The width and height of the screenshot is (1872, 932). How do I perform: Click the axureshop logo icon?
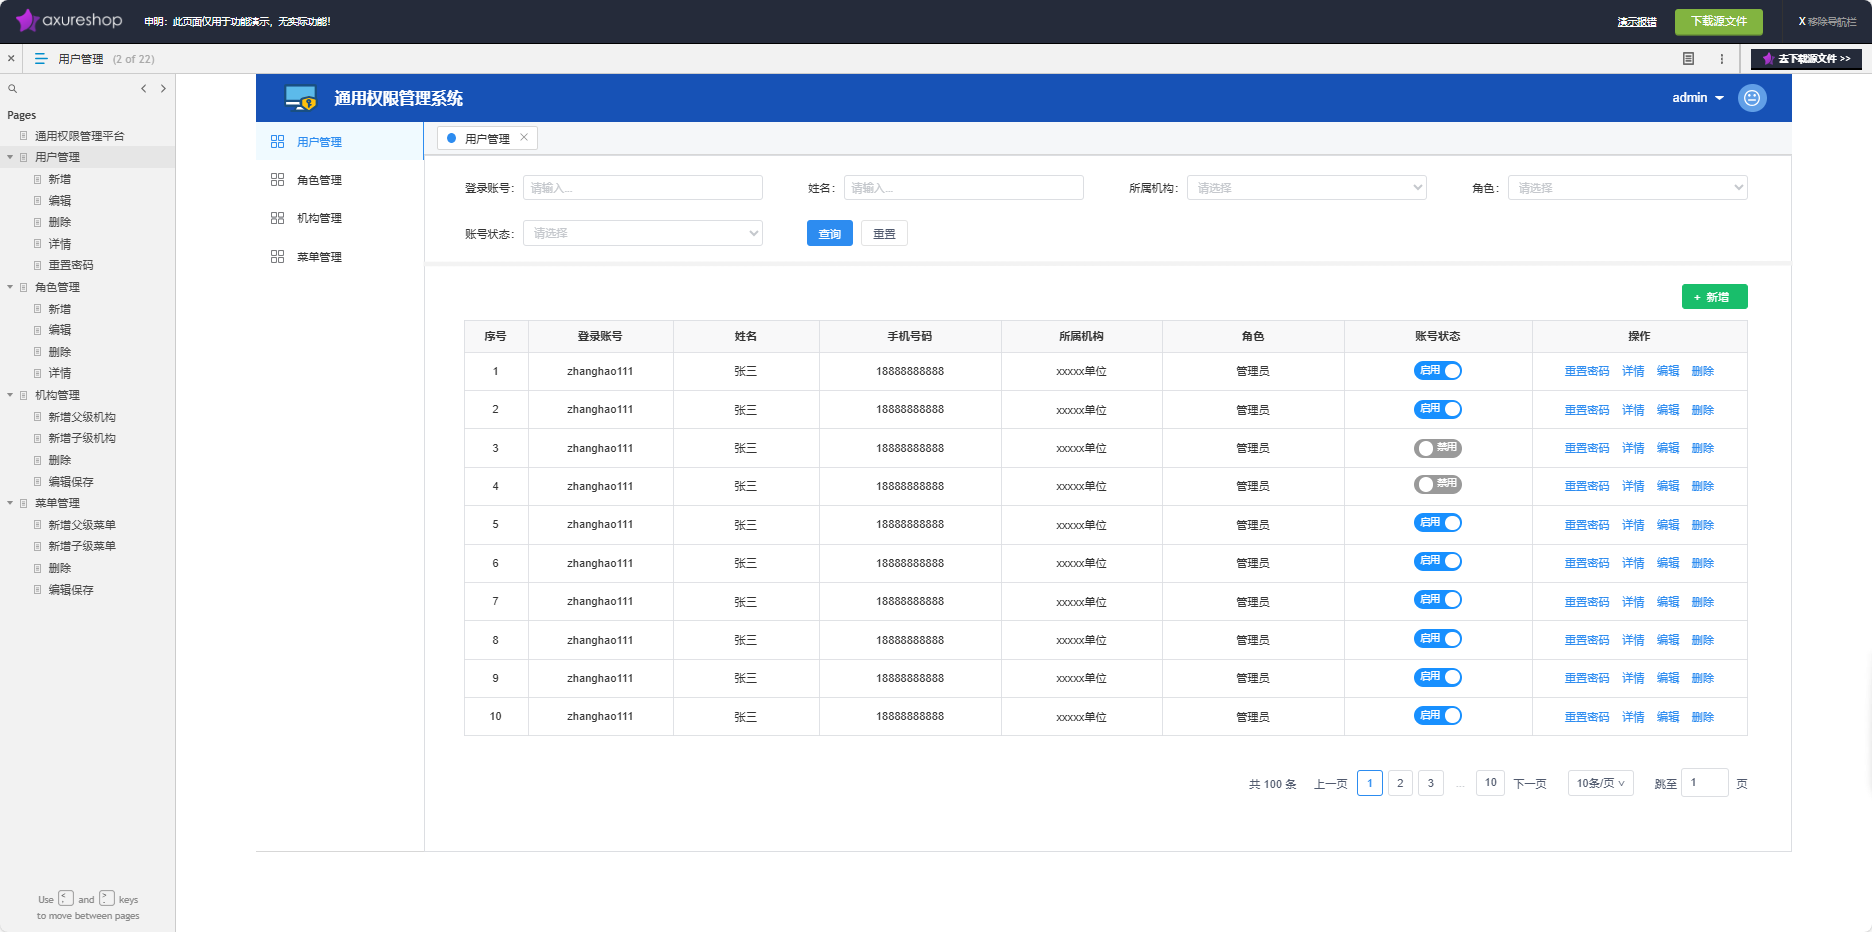26,21
